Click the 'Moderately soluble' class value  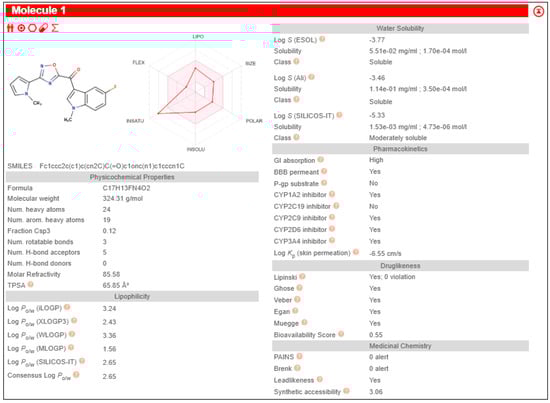pyautogui.click(x=398, y=138)
